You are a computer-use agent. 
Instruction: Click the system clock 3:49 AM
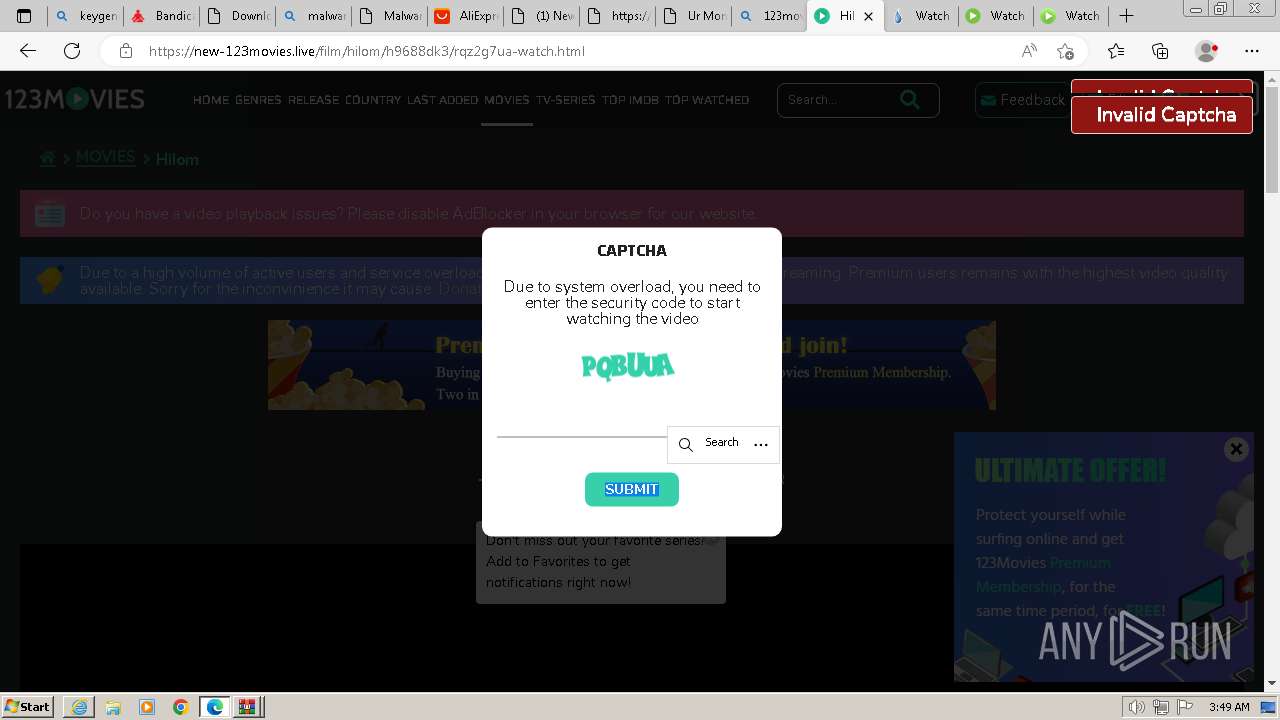(x=1229, y=707)
